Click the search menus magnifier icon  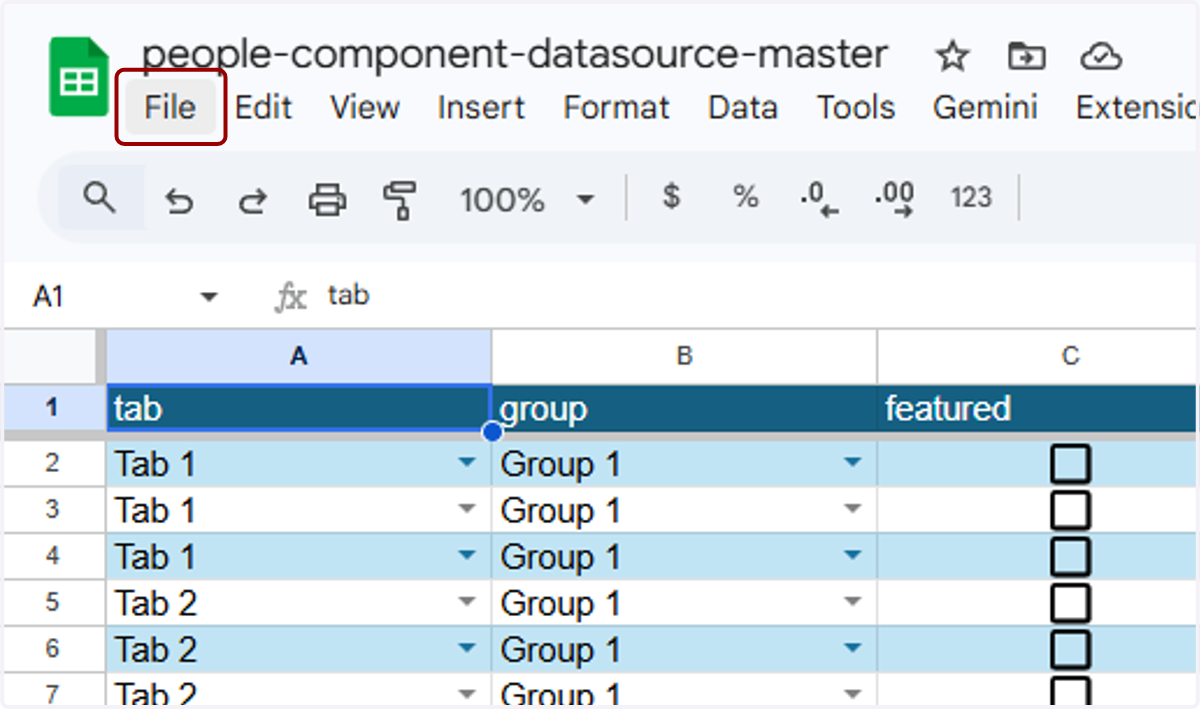99,198
